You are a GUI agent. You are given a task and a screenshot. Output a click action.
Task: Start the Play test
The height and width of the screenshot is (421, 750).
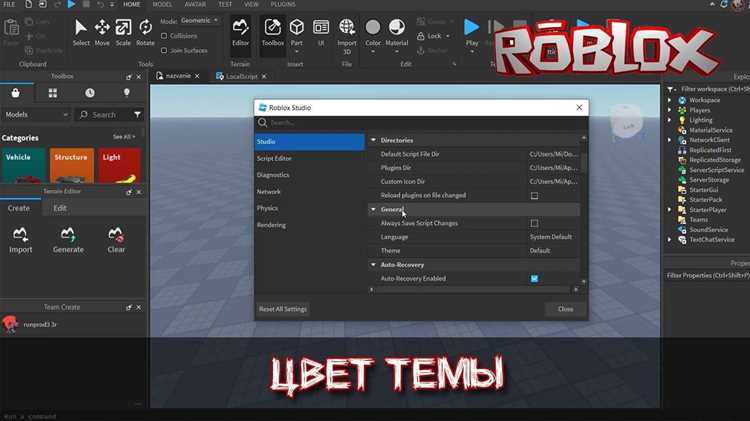[x=472, y=27]
